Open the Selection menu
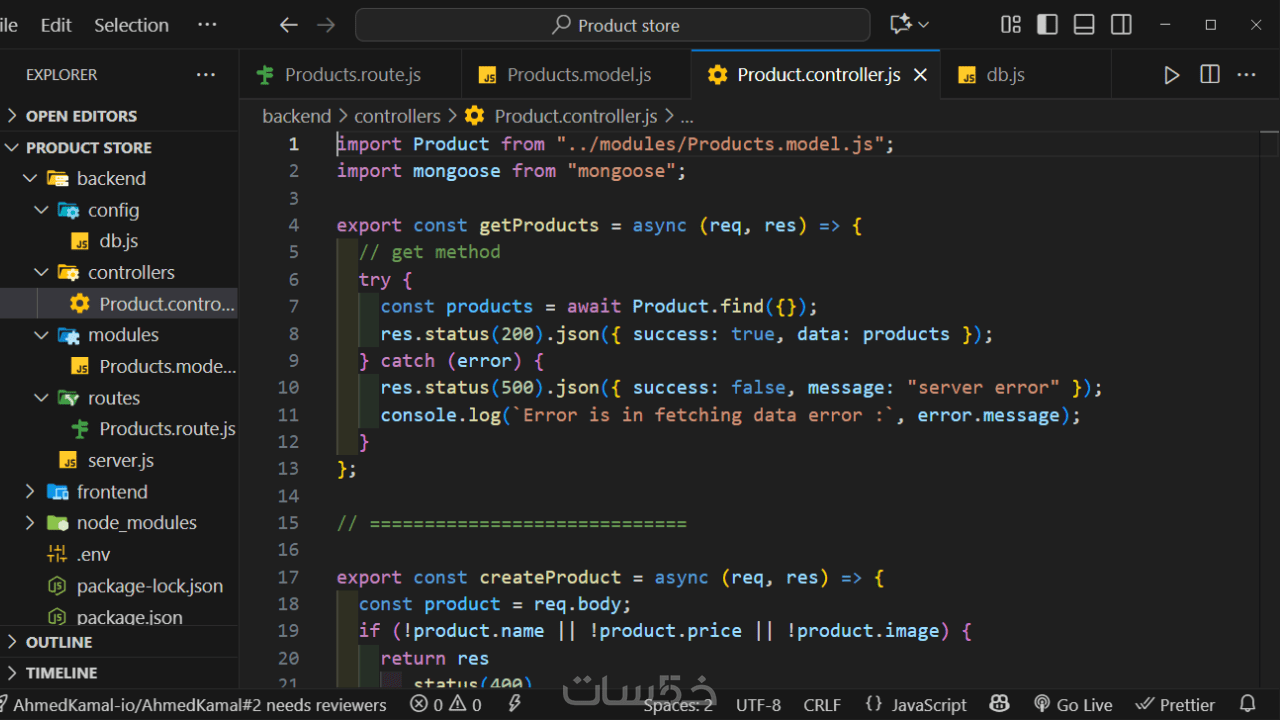Image resolution: width=1280 pixels, height=720 pixels. click(131, 25)
